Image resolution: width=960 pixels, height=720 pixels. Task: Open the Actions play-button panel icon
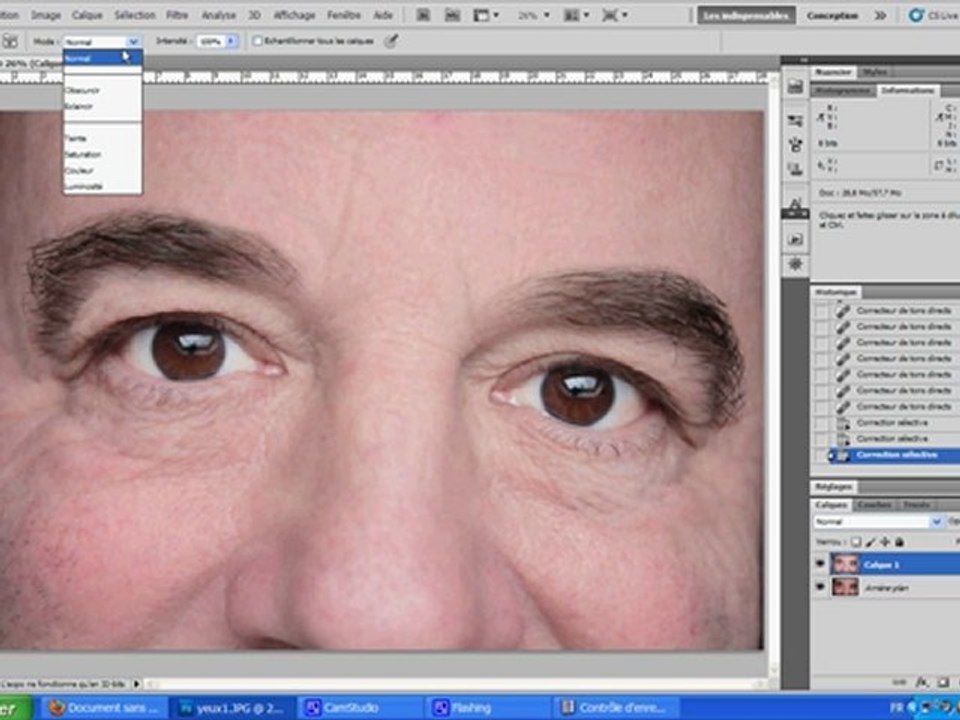tap(795, 239)
